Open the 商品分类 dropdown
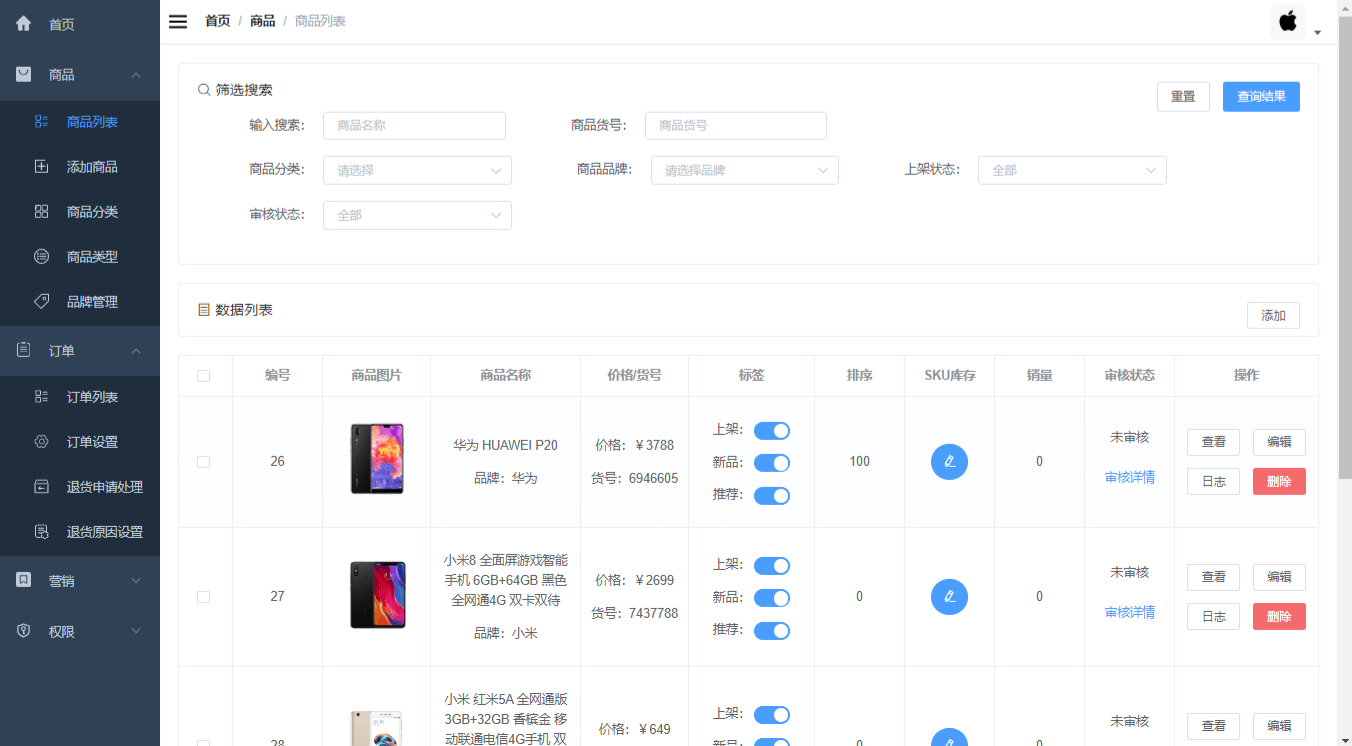This screenshot has height=746, width=1352. pos(417,170)
